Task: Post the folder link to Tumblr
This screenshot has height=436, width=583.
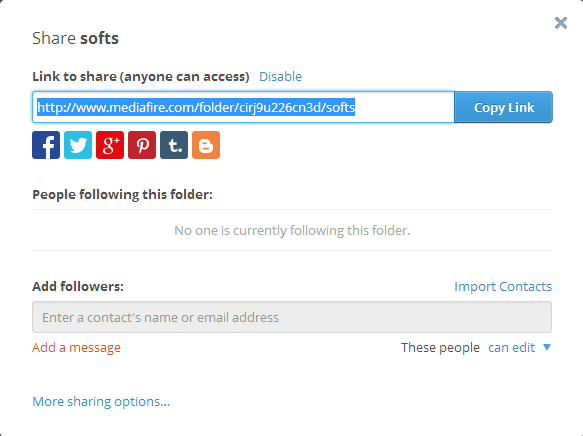Action: pos(174,145)
